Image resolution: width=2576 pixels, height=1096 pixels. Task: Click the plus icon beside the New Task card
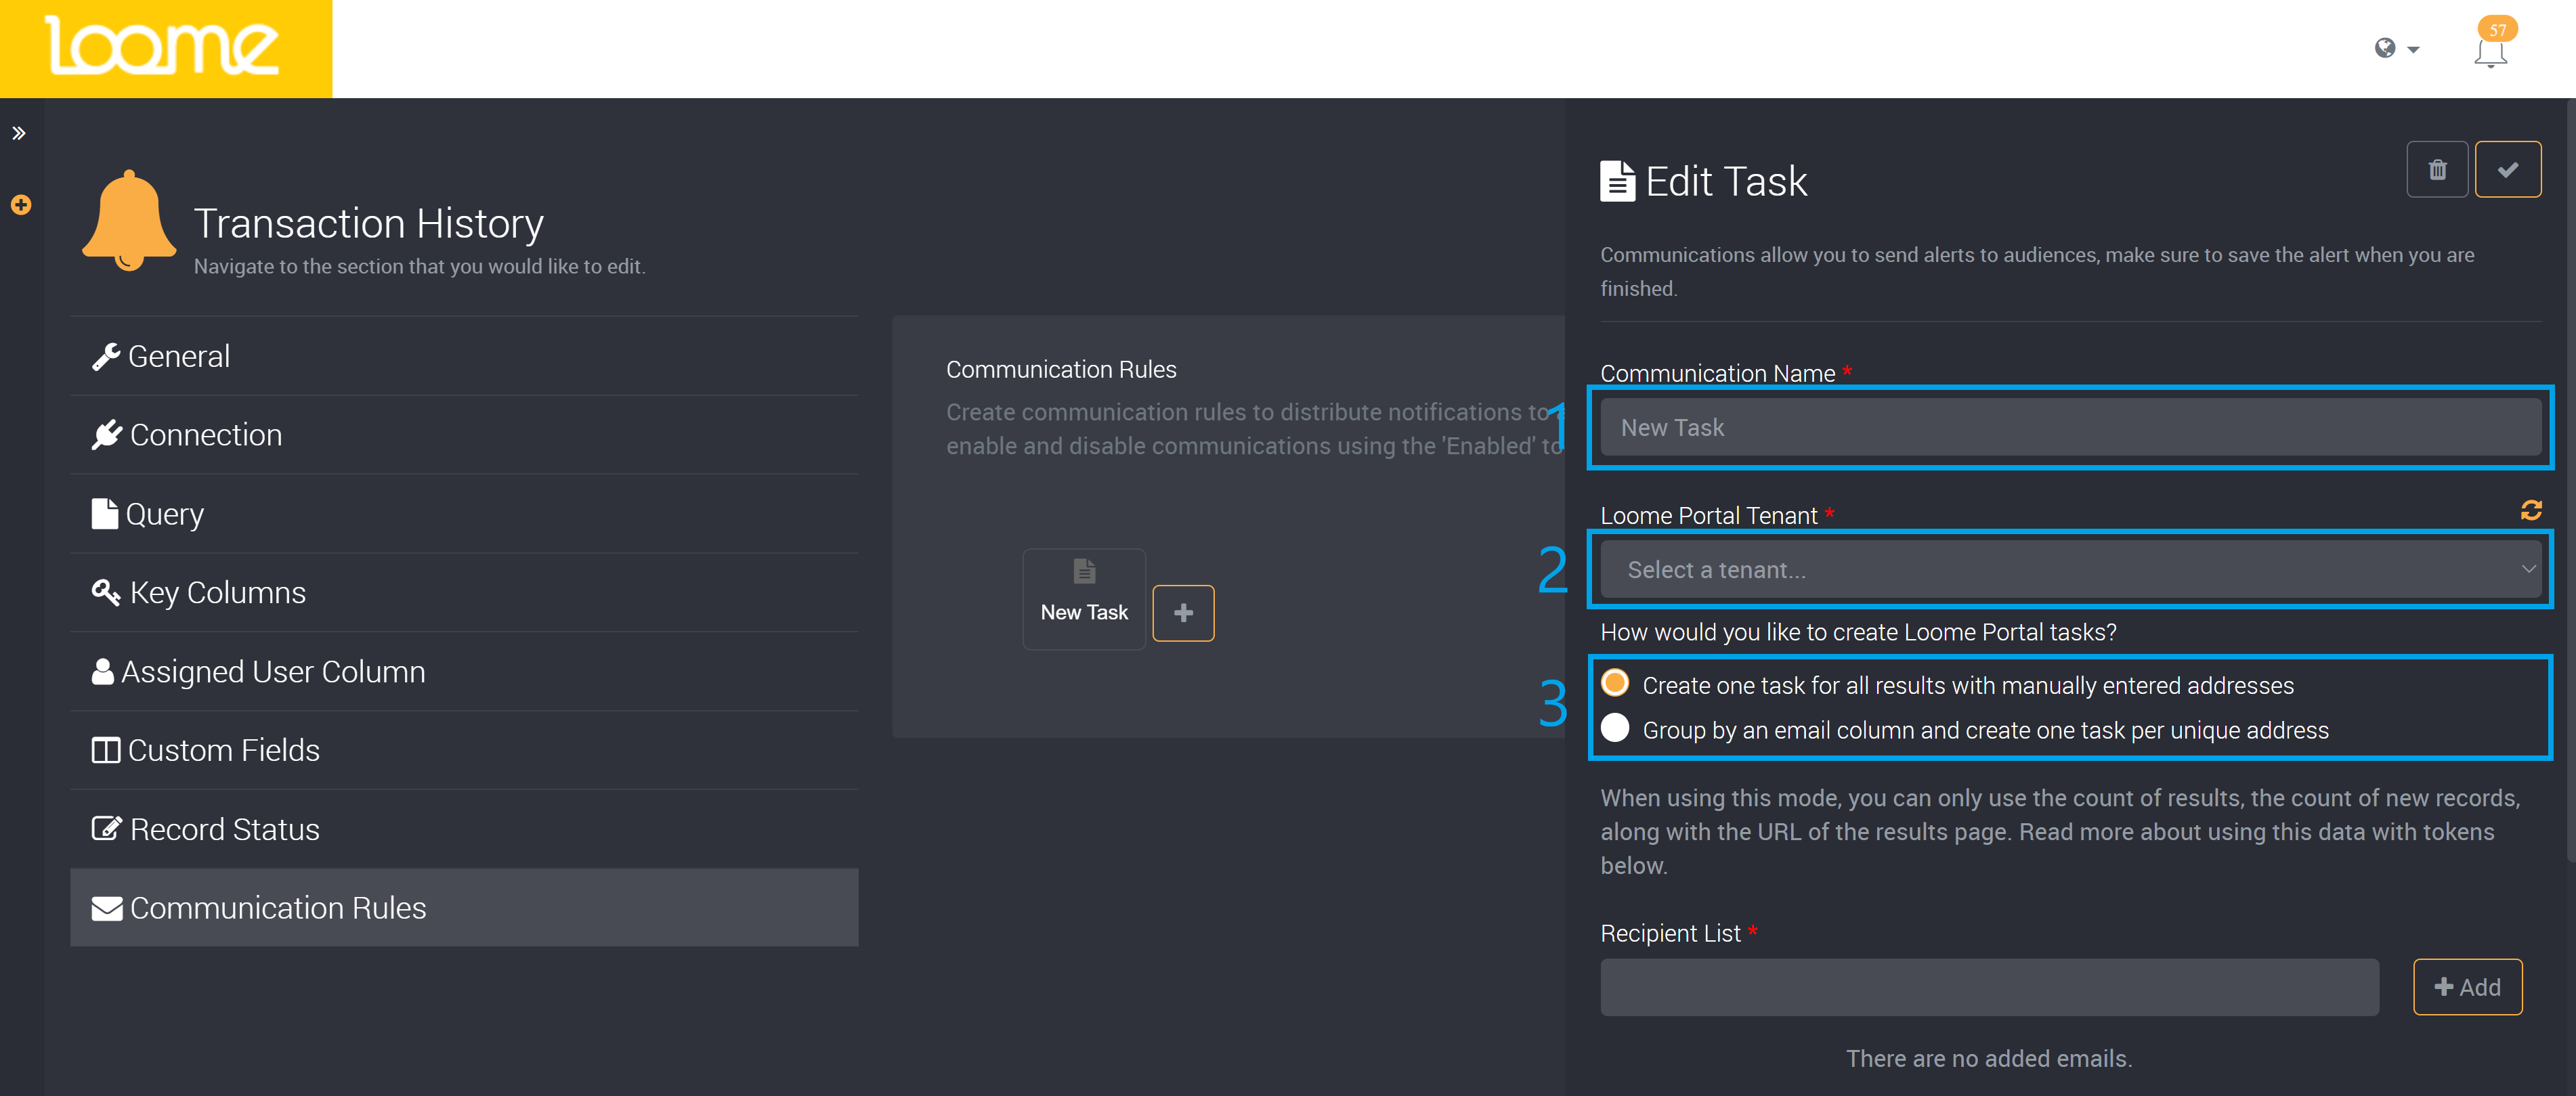[x=1183, y=612]
